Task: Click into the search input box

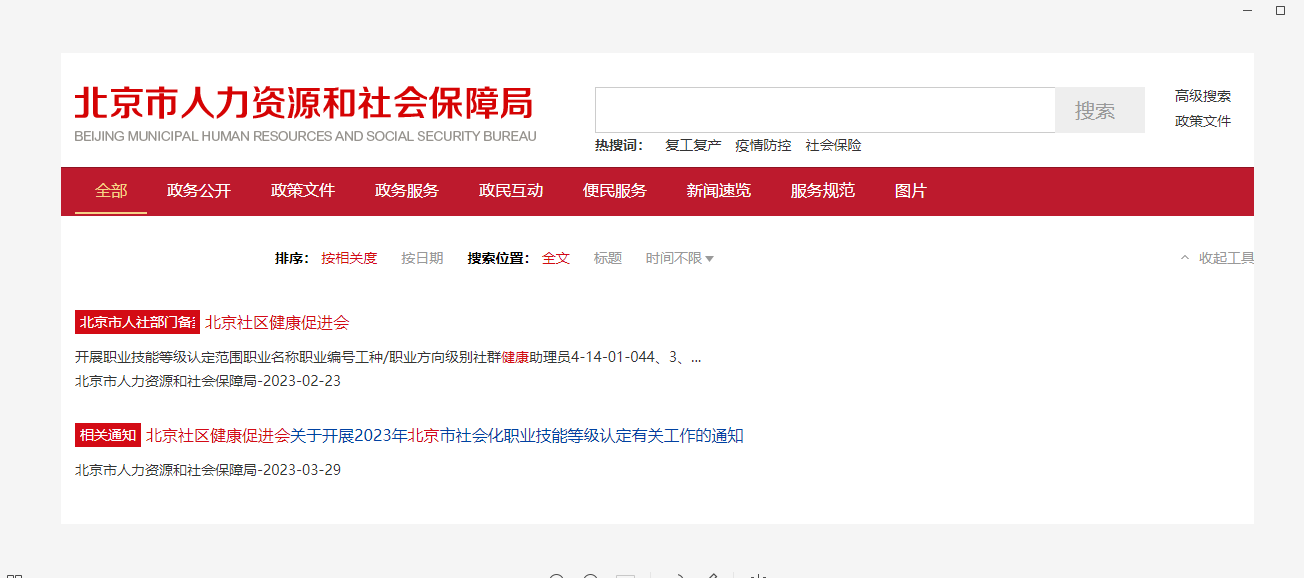Action: pyautogui.click(x=824, y=110)
